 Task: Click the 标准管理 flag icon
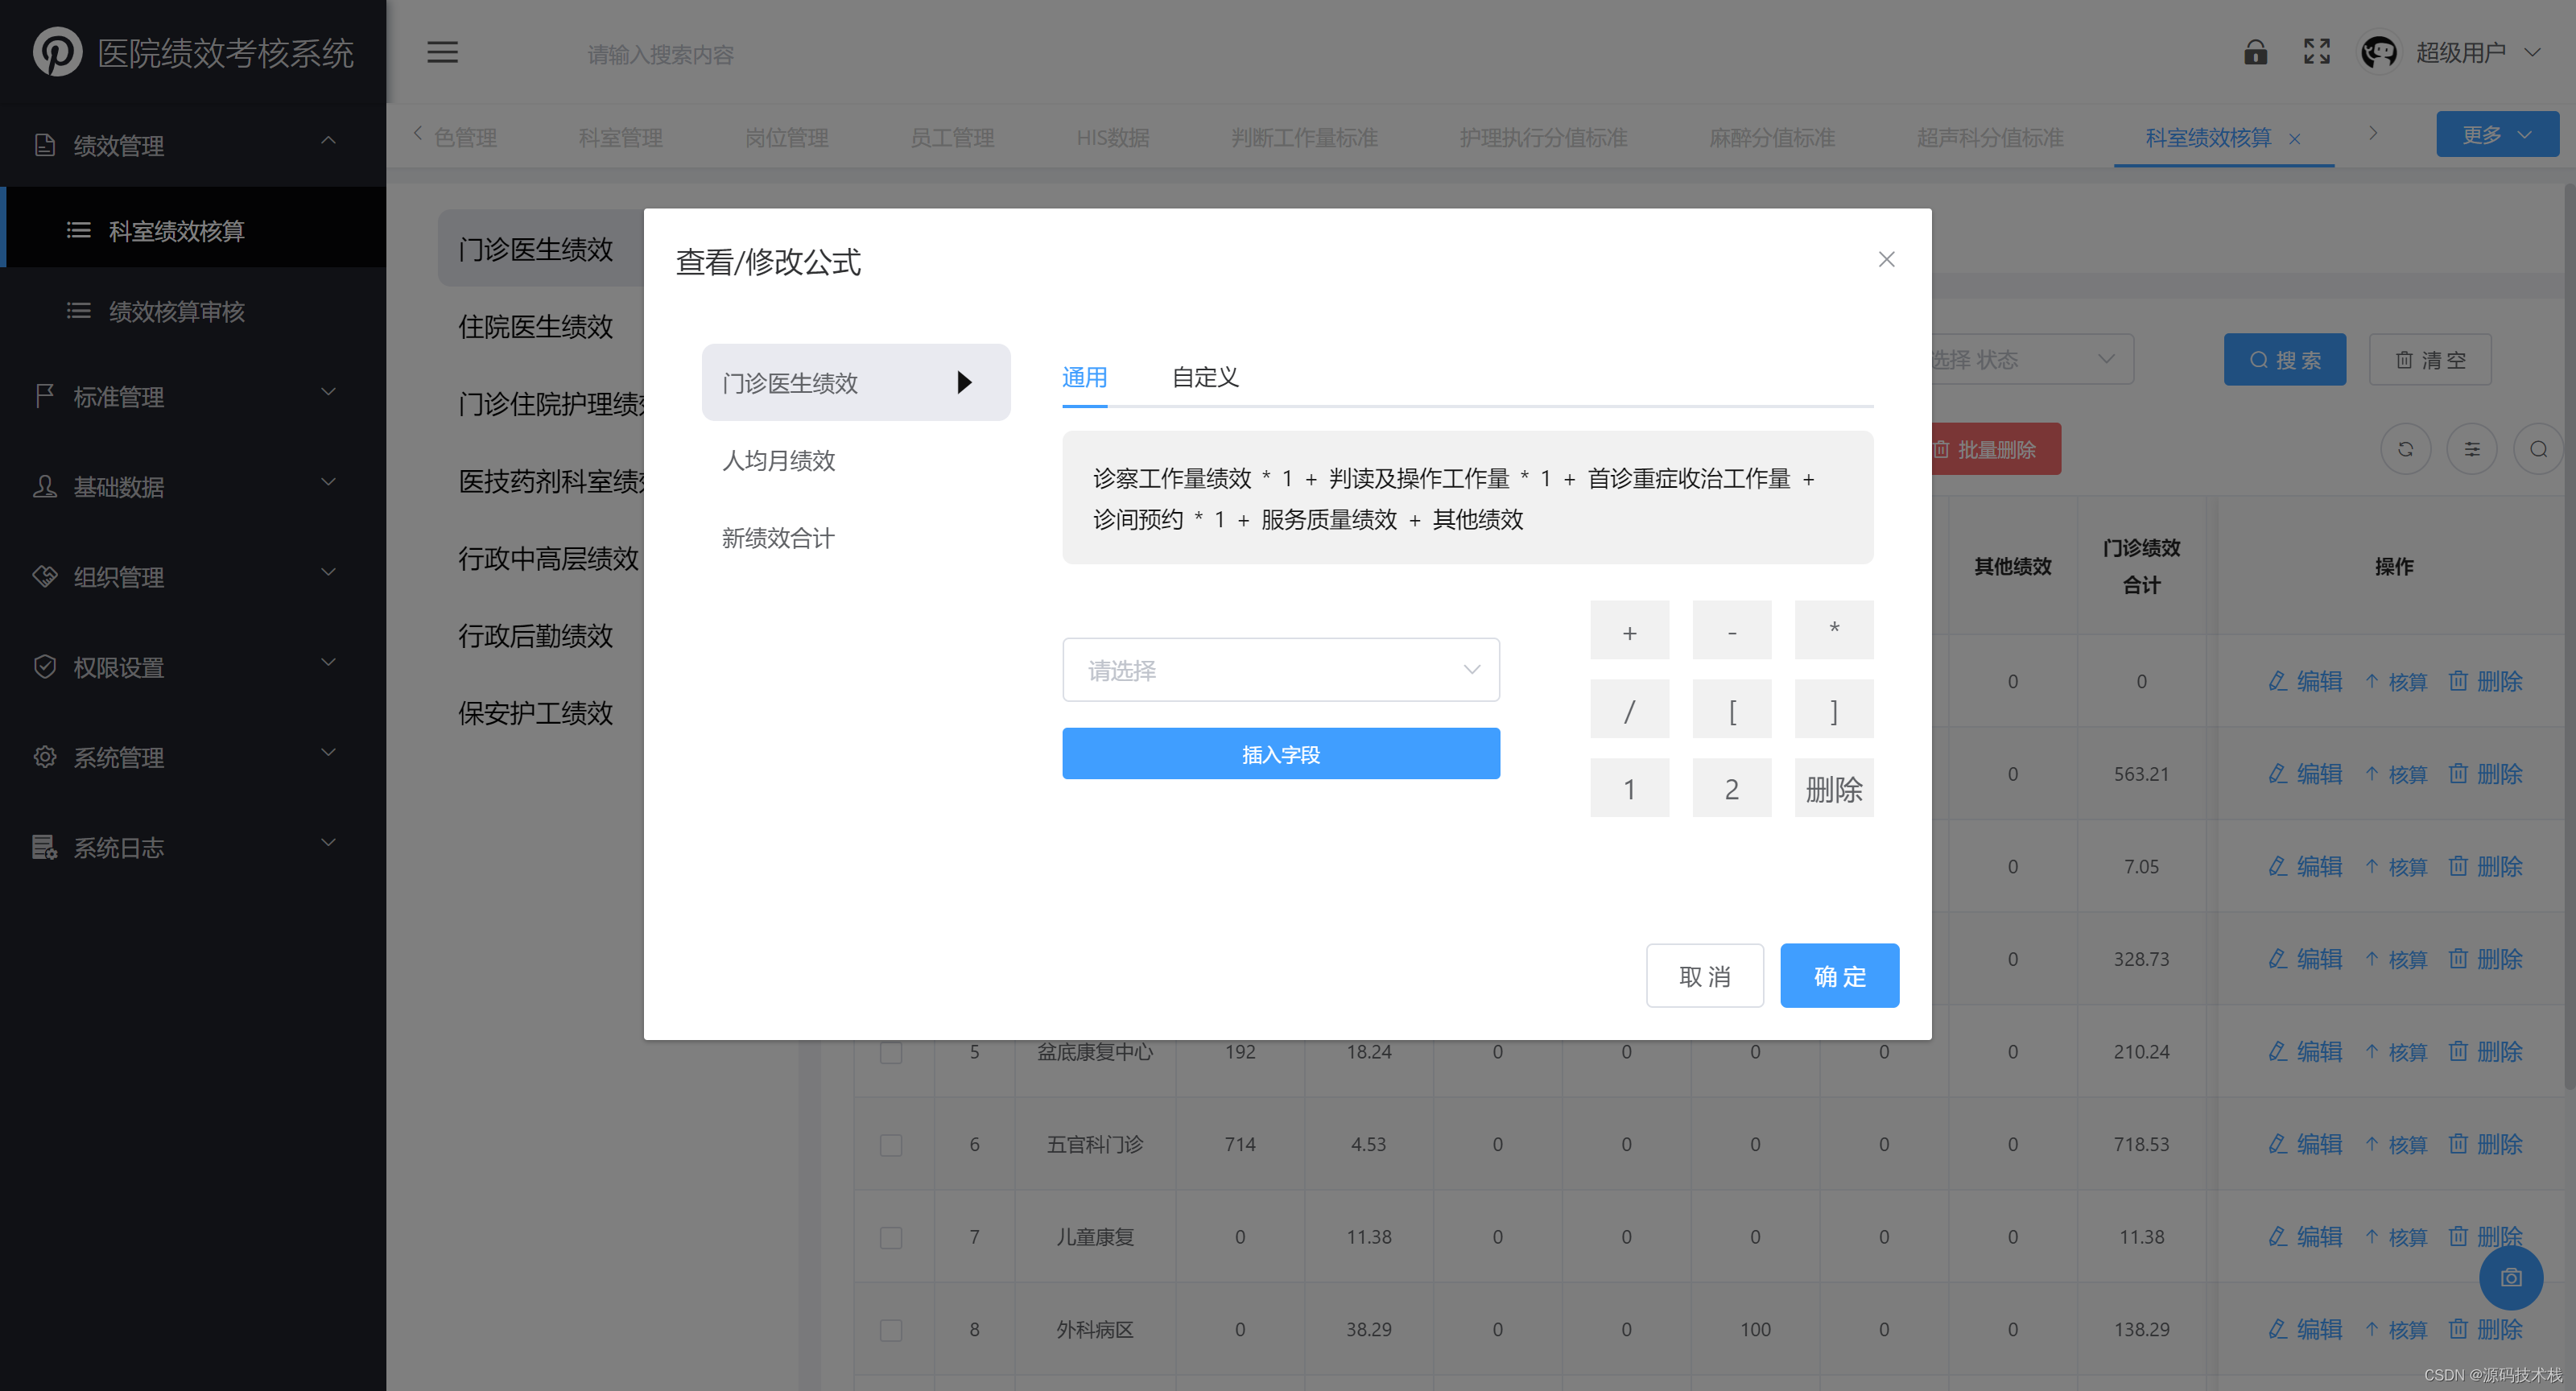(x=45, y=396)
